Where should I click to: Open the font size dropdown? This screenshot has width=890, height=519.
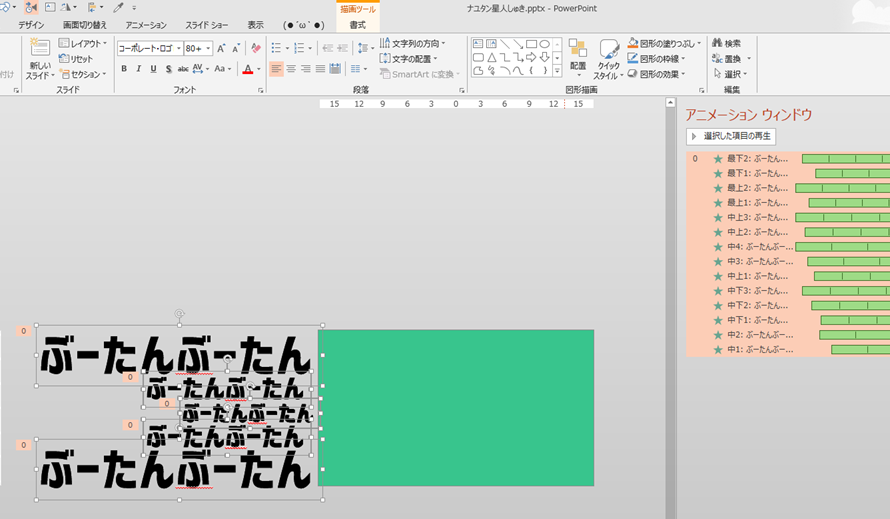(208, 49)
